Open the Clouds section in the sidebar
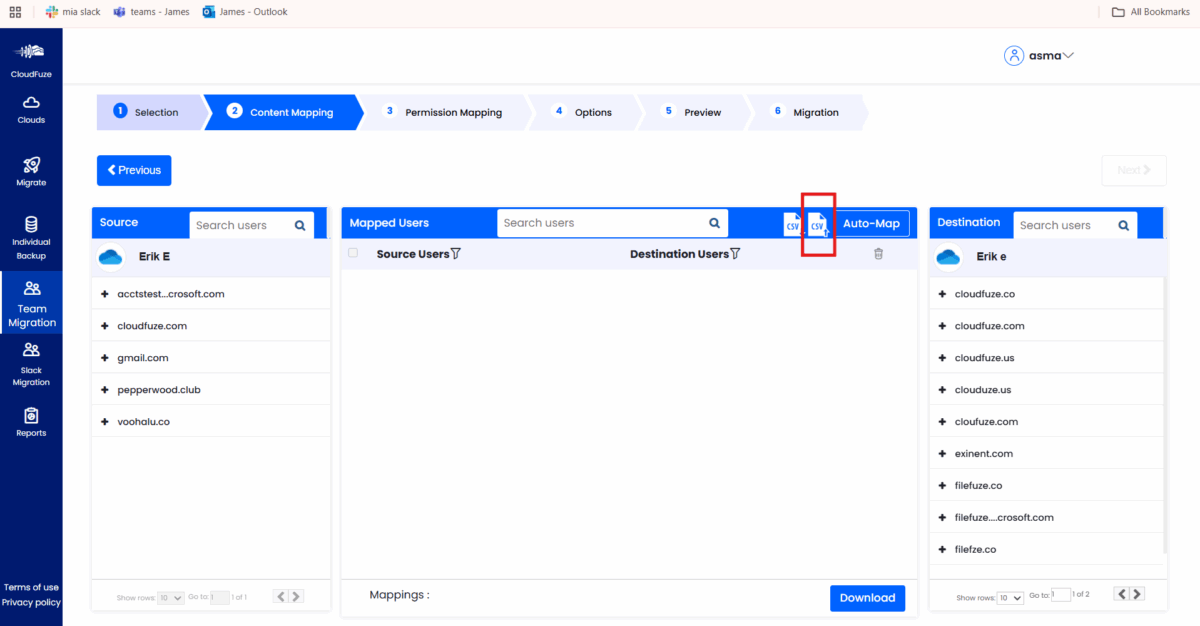Image resolution: width=1200 pixels, height=626 pixels. (31, 110)
